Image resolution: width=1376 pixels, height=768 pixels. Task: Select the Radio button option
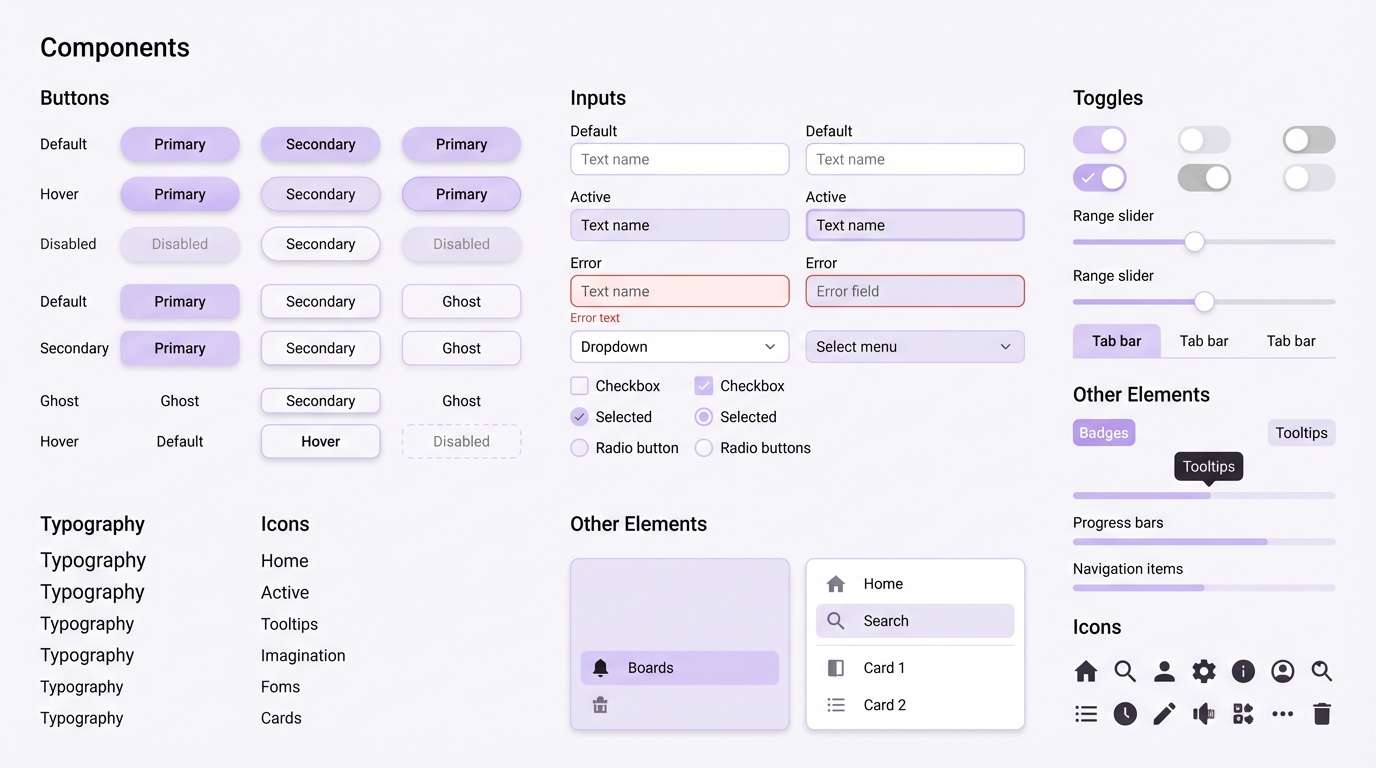(579, 448)
